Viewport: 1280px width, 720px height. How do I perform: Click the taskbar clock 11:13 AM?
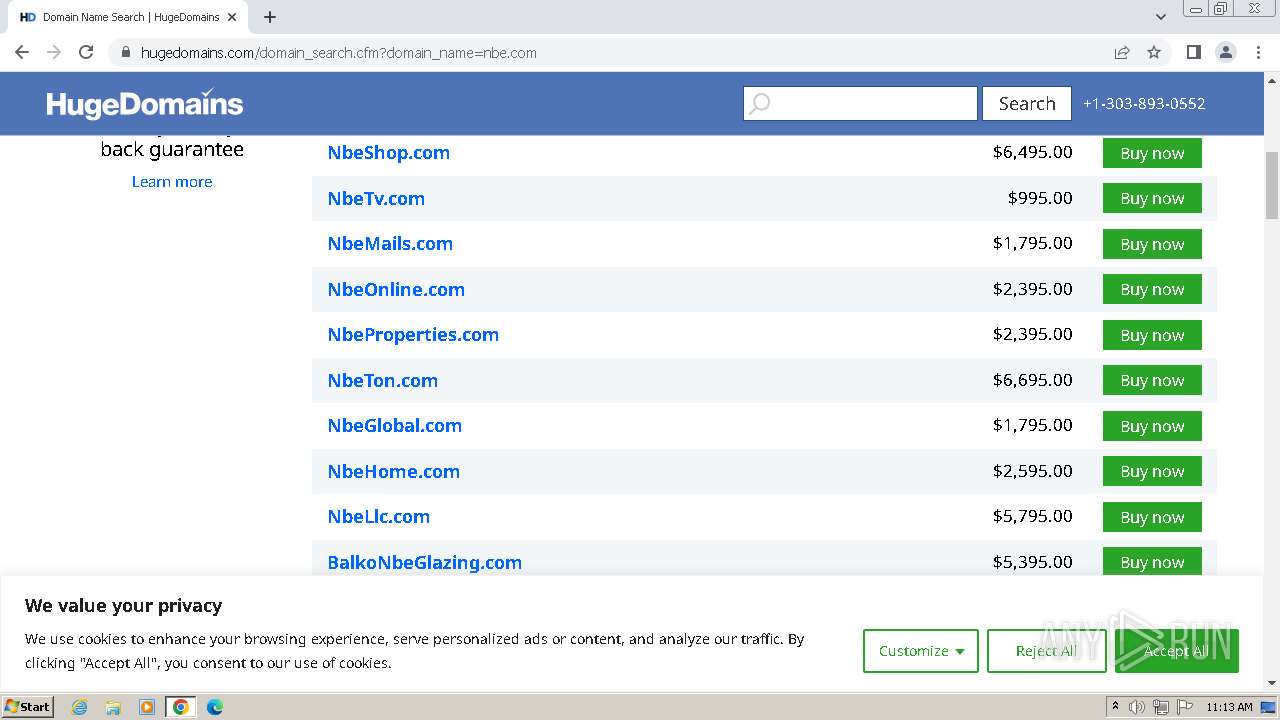[1229, 707]
